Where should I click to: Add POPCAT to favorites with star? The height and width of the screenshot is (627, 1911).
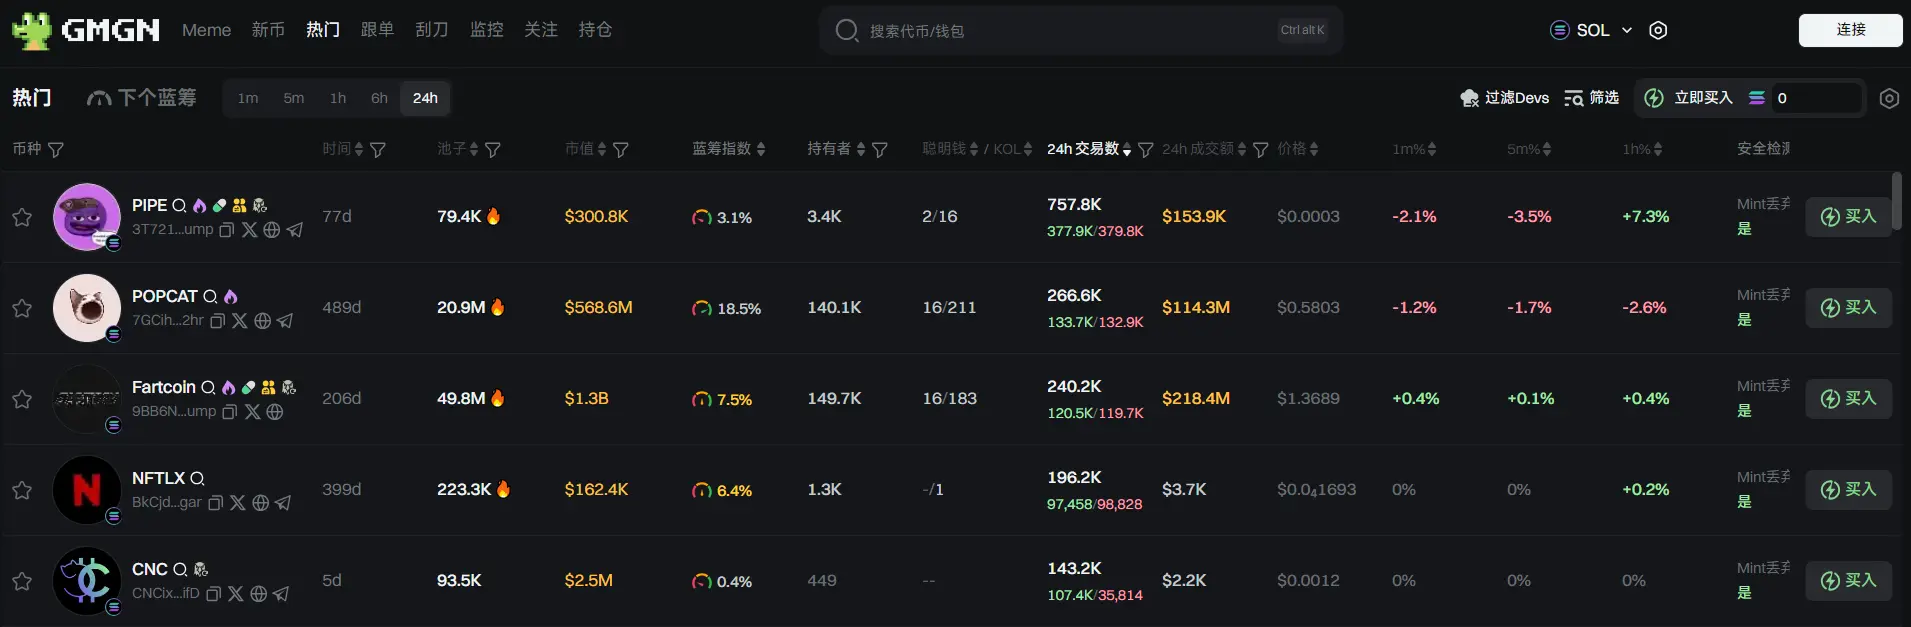pyautogui.click(x=22, y=308)
